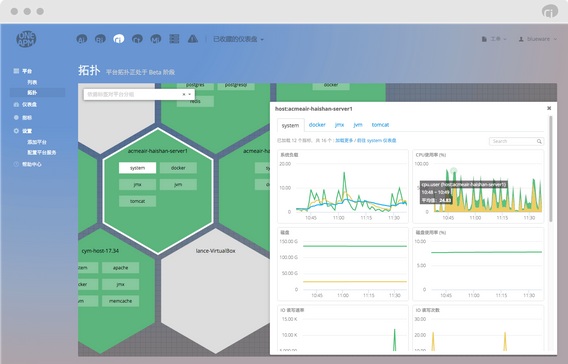
Task: Click 前往 system 仪表盘 link
Action: pyautogui.click(x=377, y=141)
